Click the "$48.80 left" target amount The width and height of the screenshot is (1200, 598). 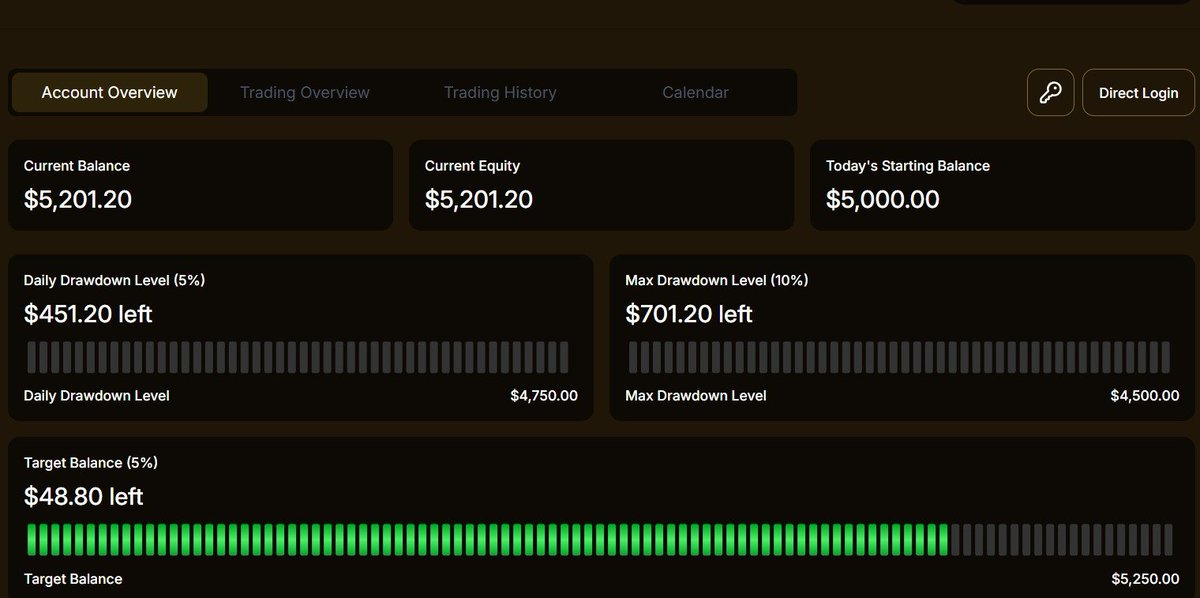(x=84, y=496)
